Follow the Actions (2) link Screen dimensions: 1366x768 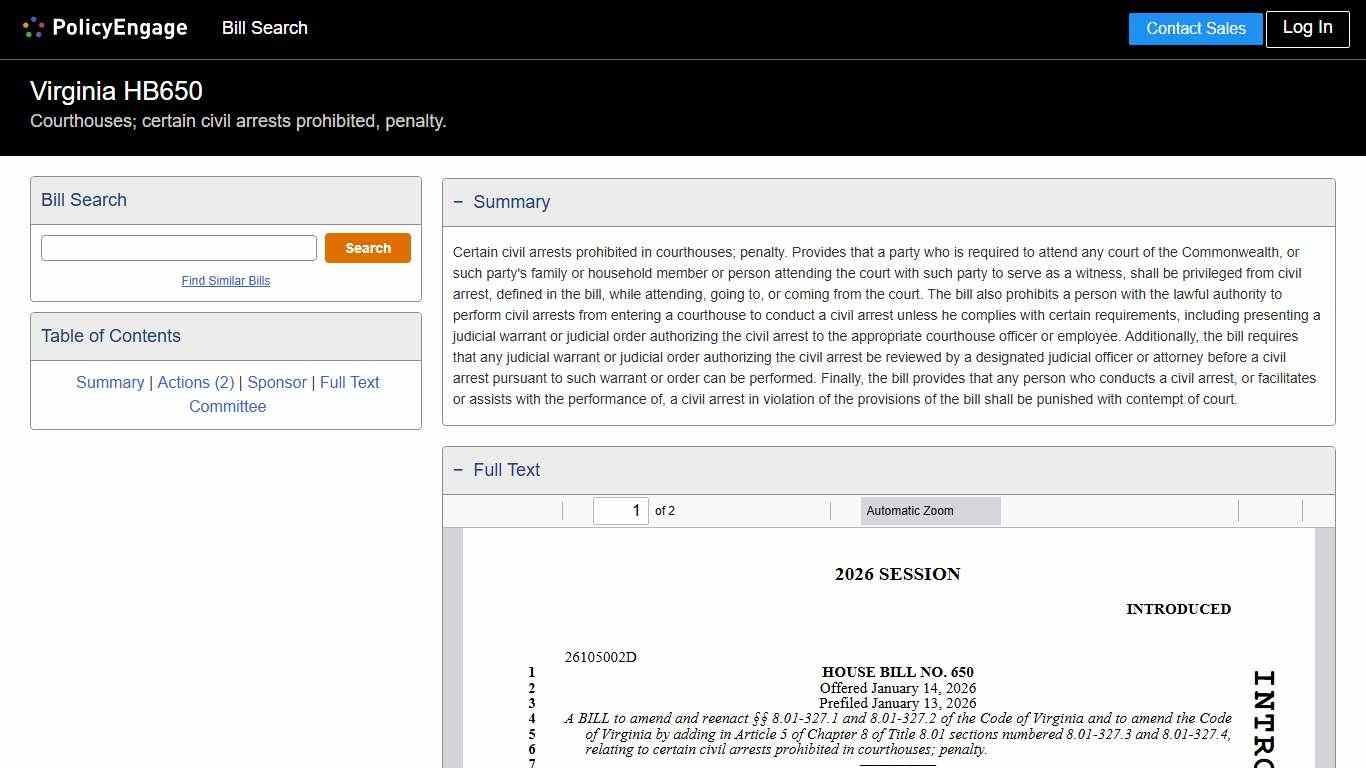click(x=196, y=382)
